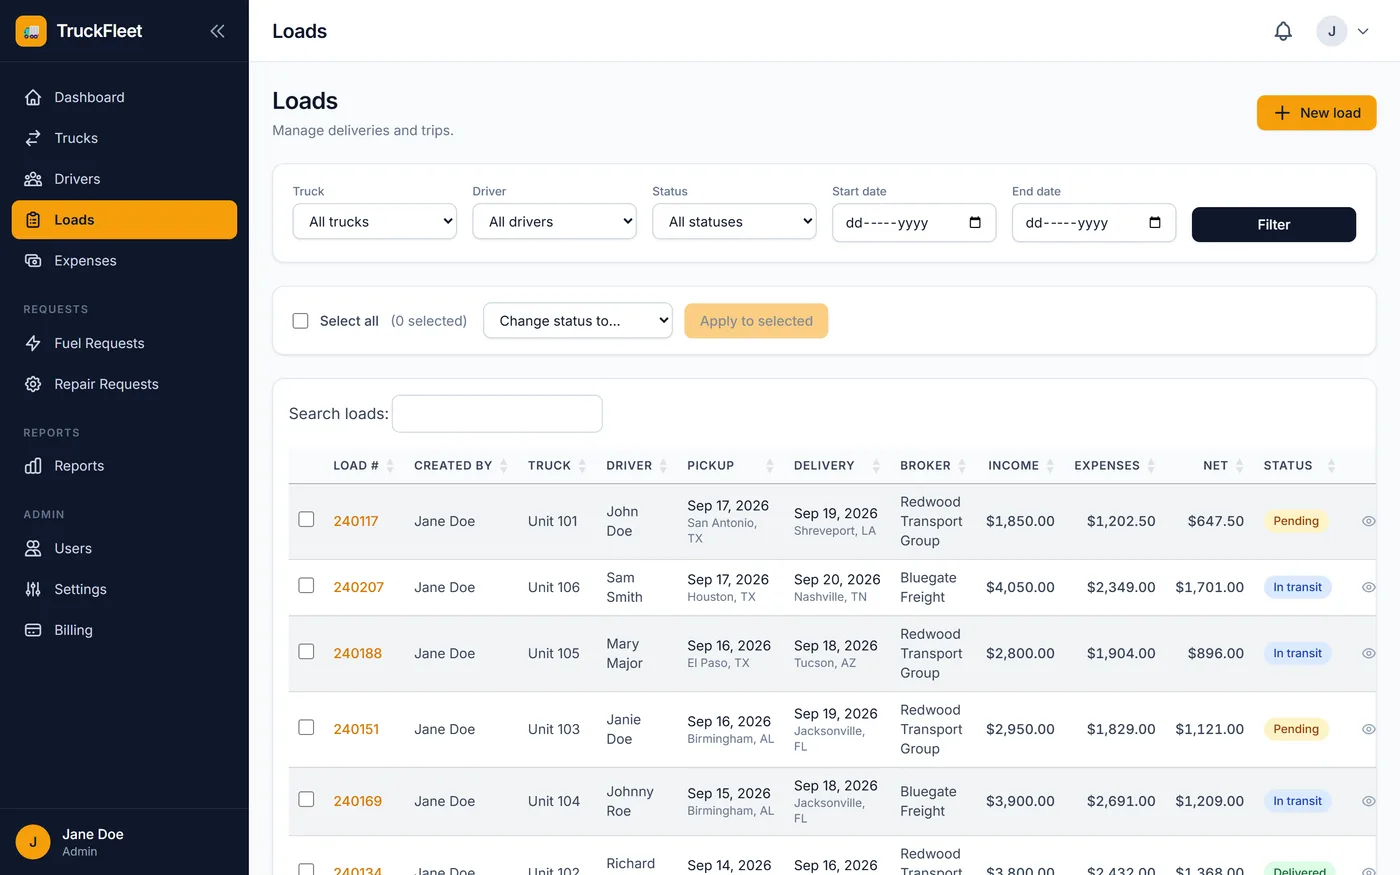Open Billing in admin menu
The image size is (1400, 875).
point(124,630)
